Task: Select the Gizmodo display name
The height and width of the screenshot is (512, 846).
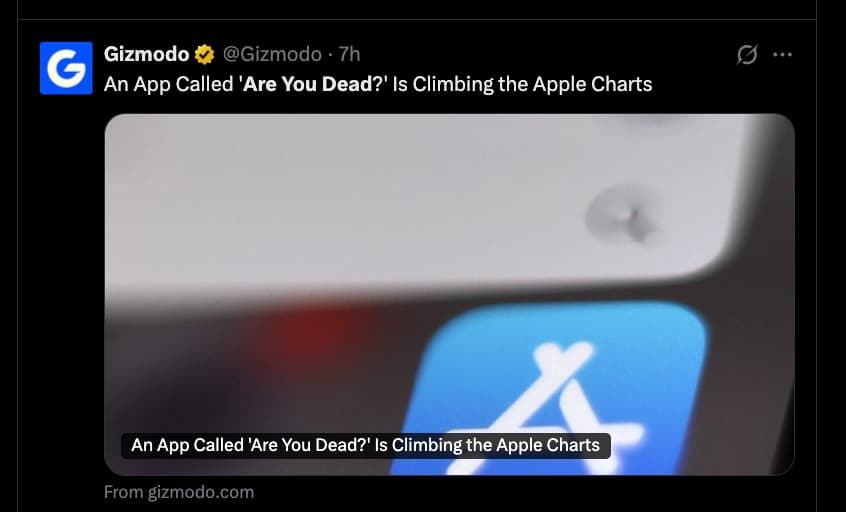Action: click(146, 54)
